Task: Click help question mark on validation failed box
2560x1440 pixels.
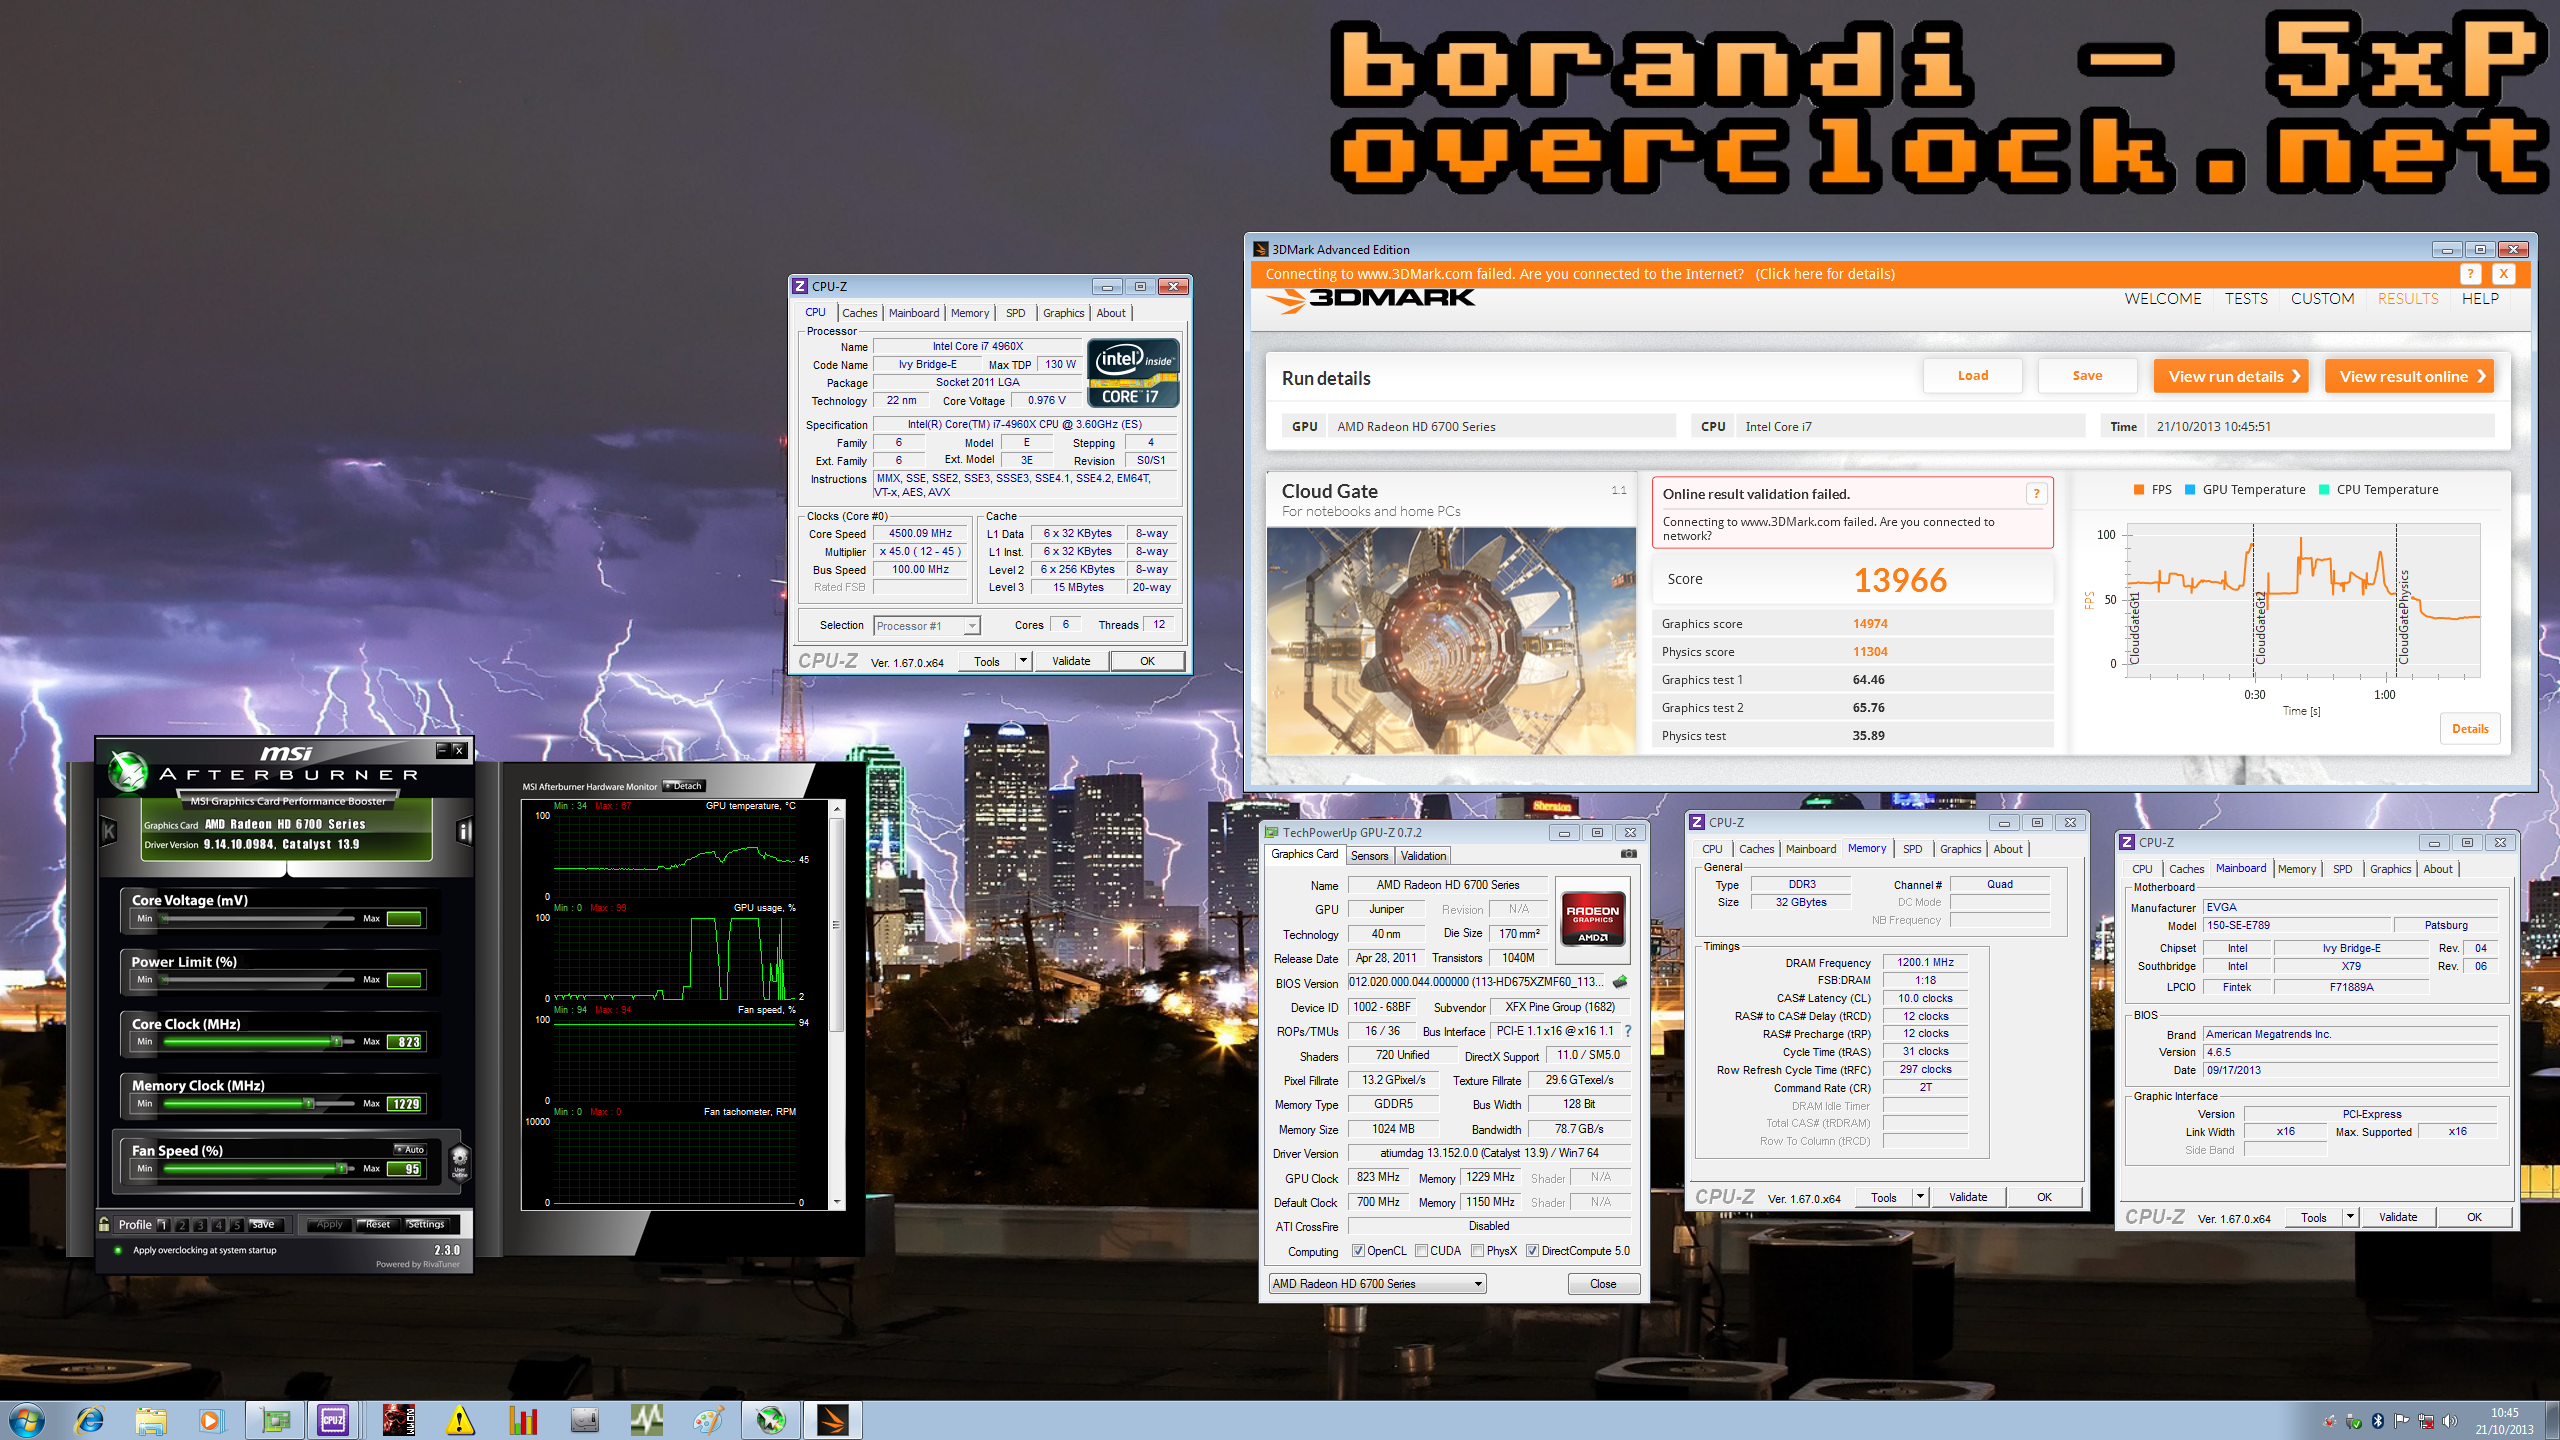Action: click(2036, 493)
